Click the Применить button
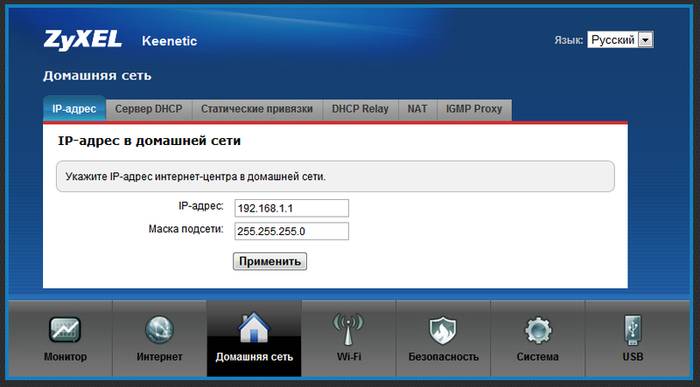 tap(270, 262)
